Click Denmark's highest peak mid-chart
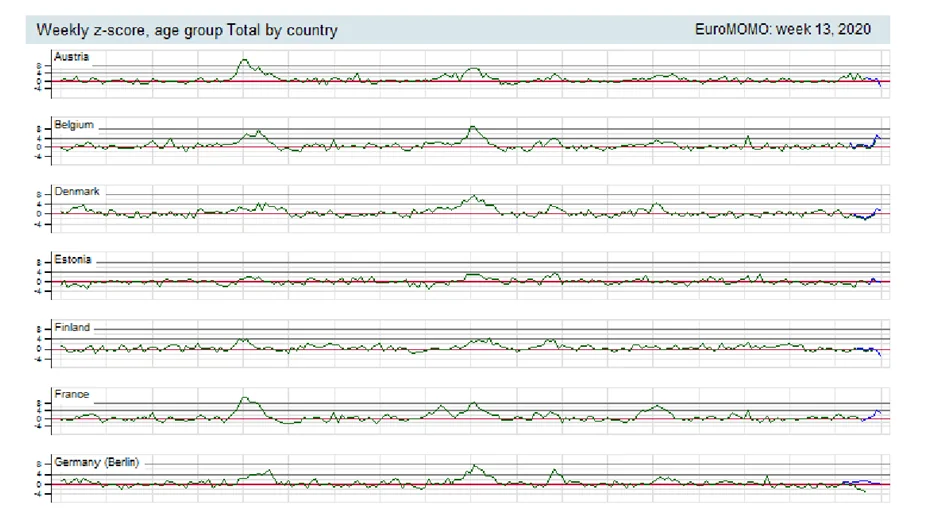The height and width of the screenshot is (518, 946). tap(474, 197)
